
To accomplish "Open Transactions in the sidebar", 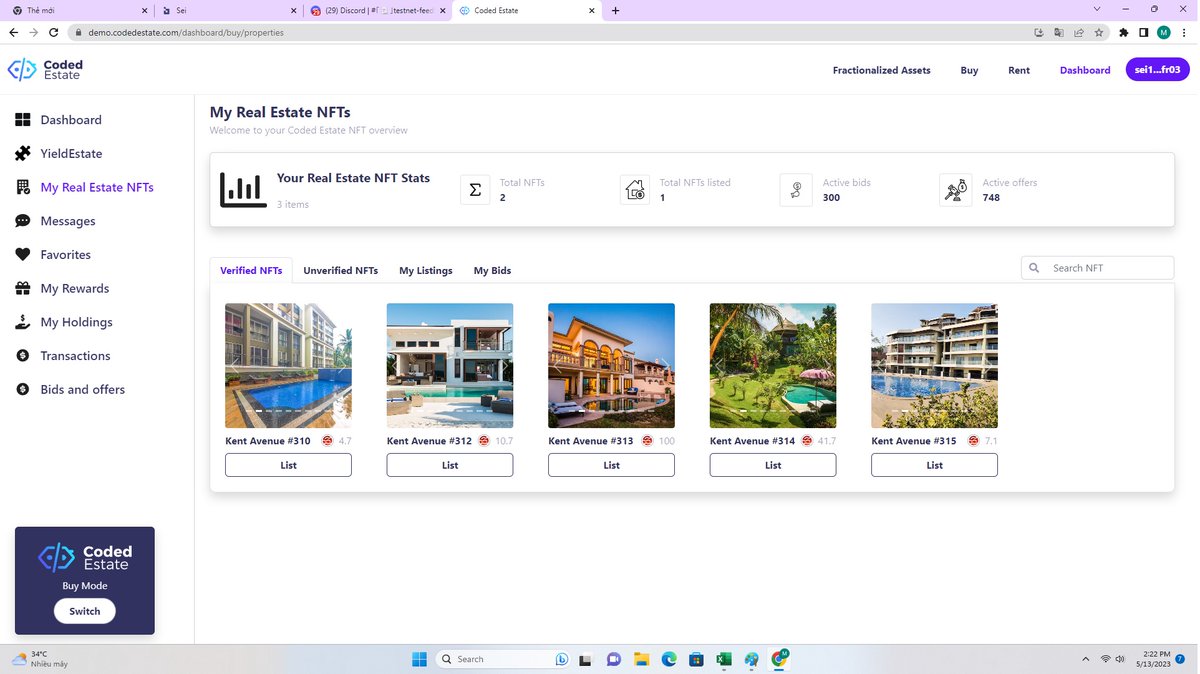I will pyautogui.click(x=62, y=356).
